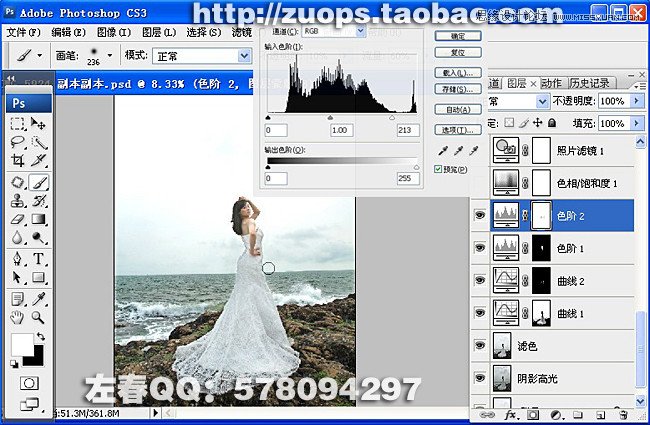Image resolution: width=650 pixels, height=425 pixels.
Task: Click the 确定 button
Action: 458,36
